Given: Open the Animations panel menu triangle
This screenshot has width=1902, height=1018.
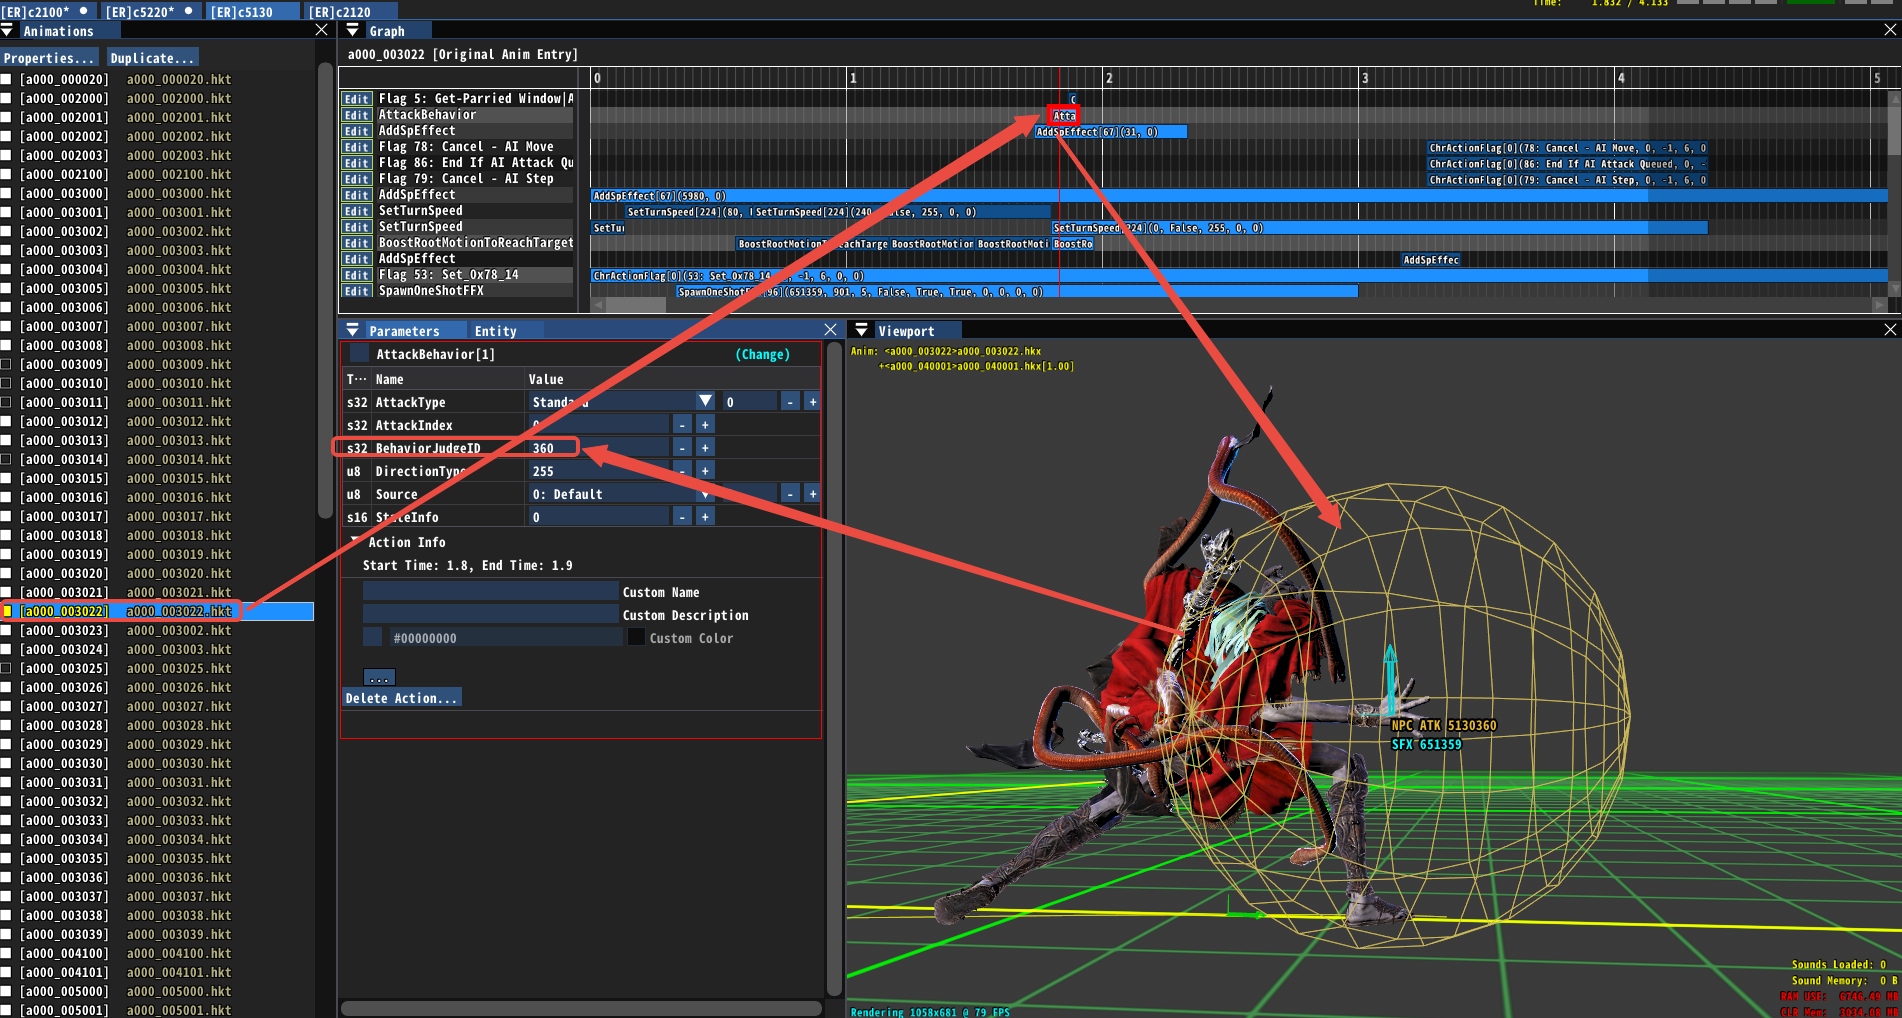Looking at the screenshot, I should click(x=8, y=31).
